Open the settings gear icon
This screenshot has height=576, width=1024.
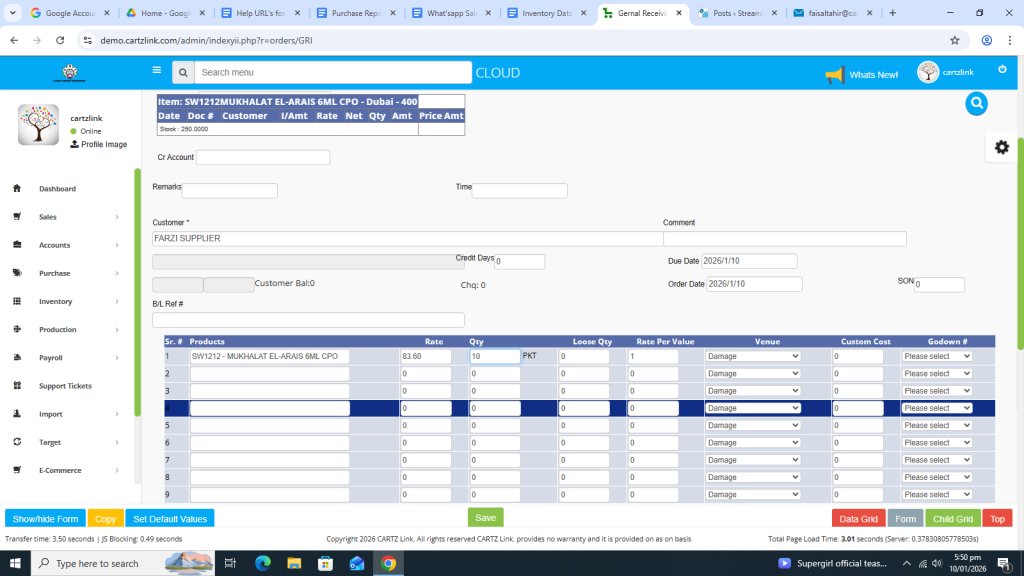[x=1001, y=147]
